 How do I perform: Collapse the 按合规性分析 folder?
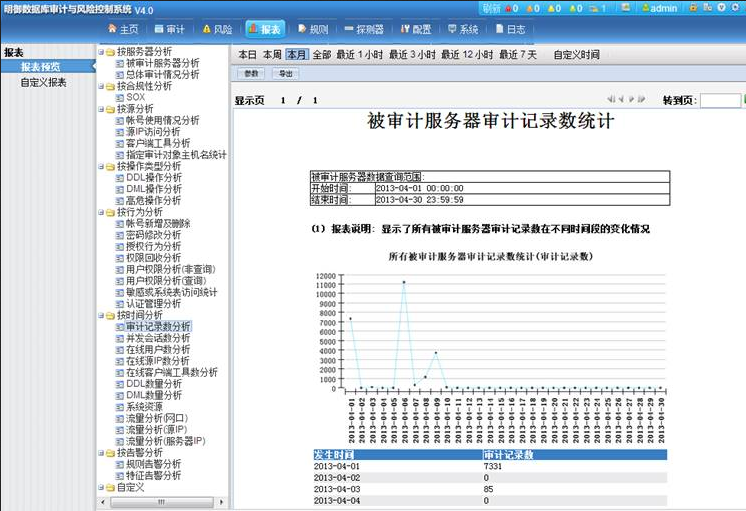[x=101, y=86]
